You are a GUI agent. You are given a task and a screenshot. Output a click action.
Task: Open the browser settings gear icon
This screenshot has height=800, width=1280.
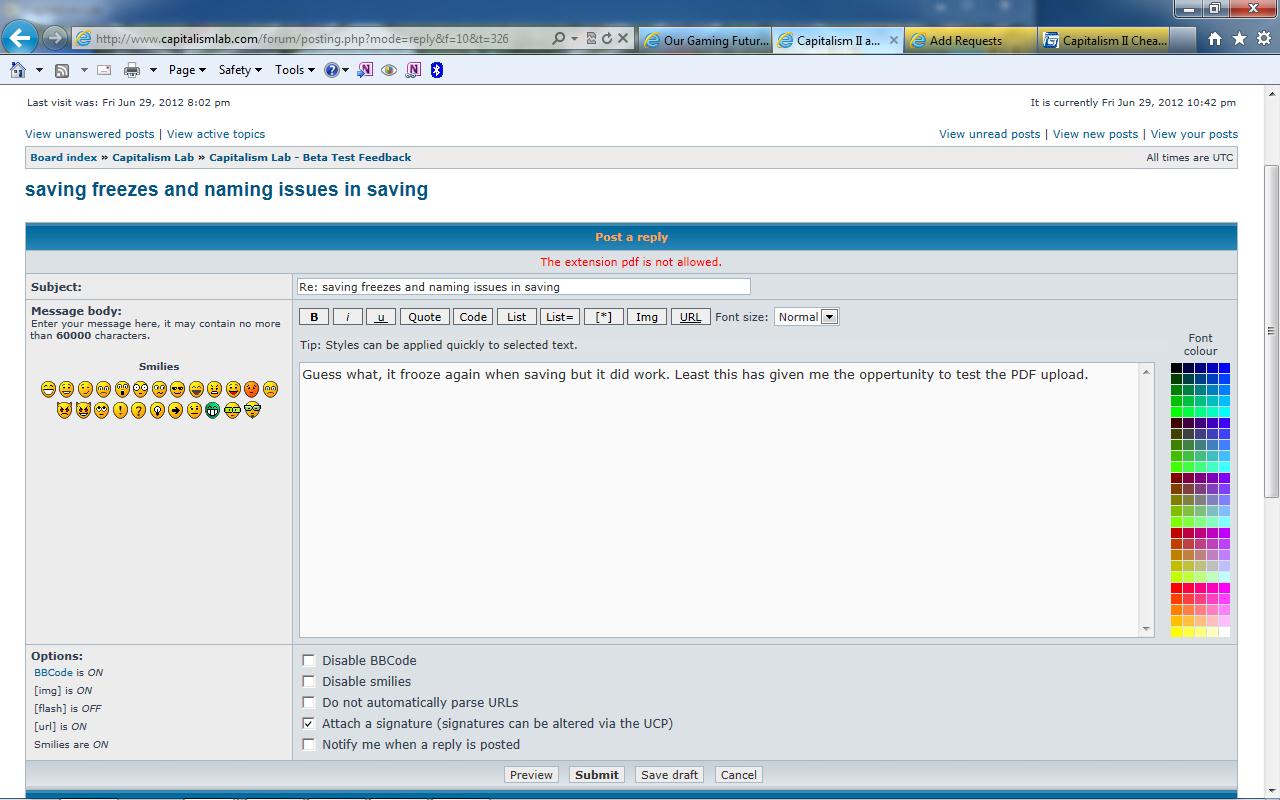pos(1264,39)
